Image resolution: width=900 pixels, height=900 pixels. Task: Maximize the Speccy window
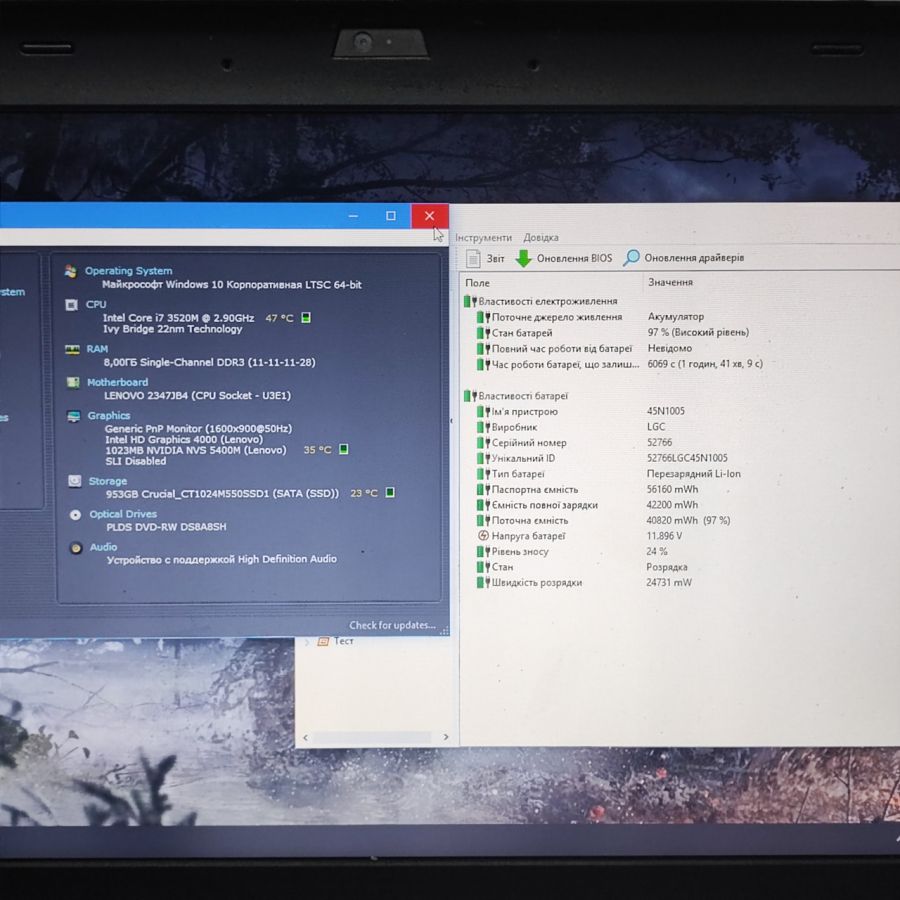391,216
